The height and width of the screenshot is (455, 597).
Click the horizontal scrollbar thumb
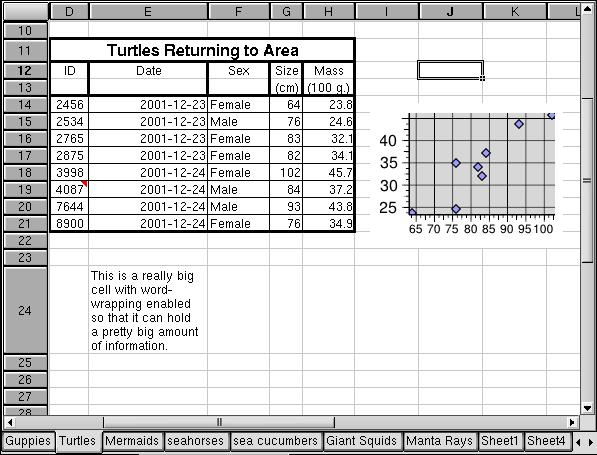pos(219,422)
